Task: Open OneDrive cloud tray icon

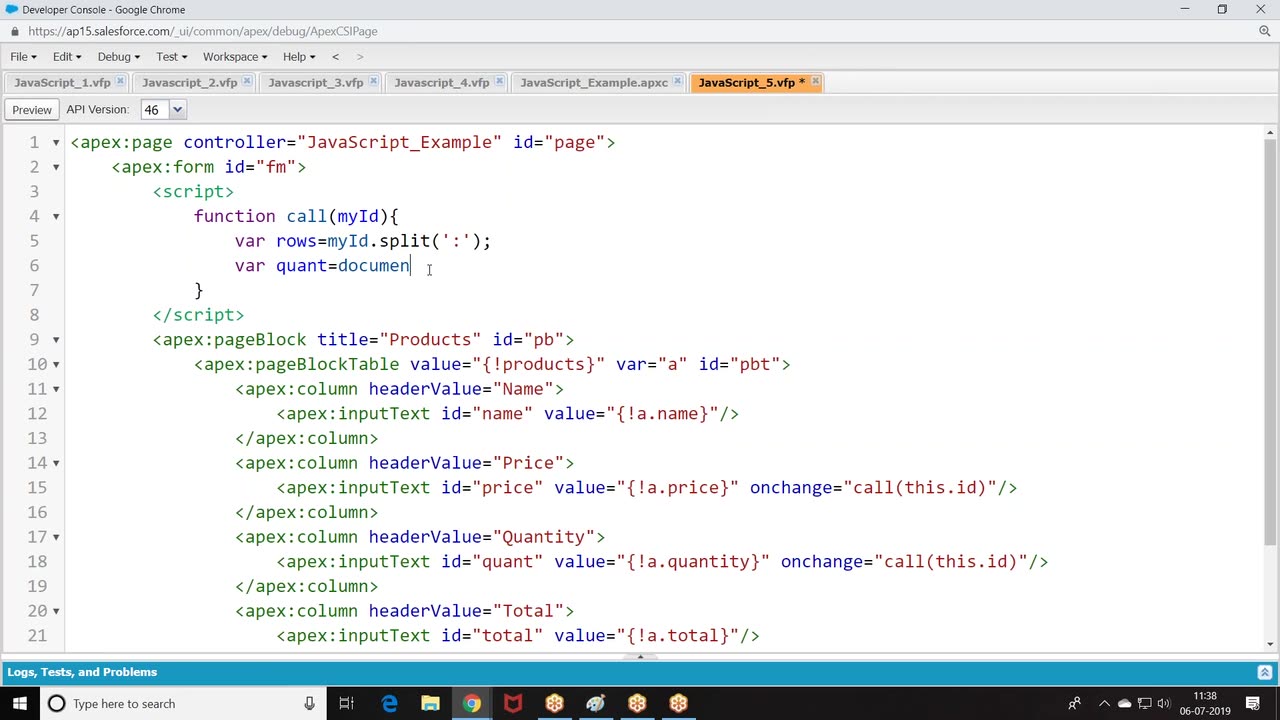Action: 1124,703
